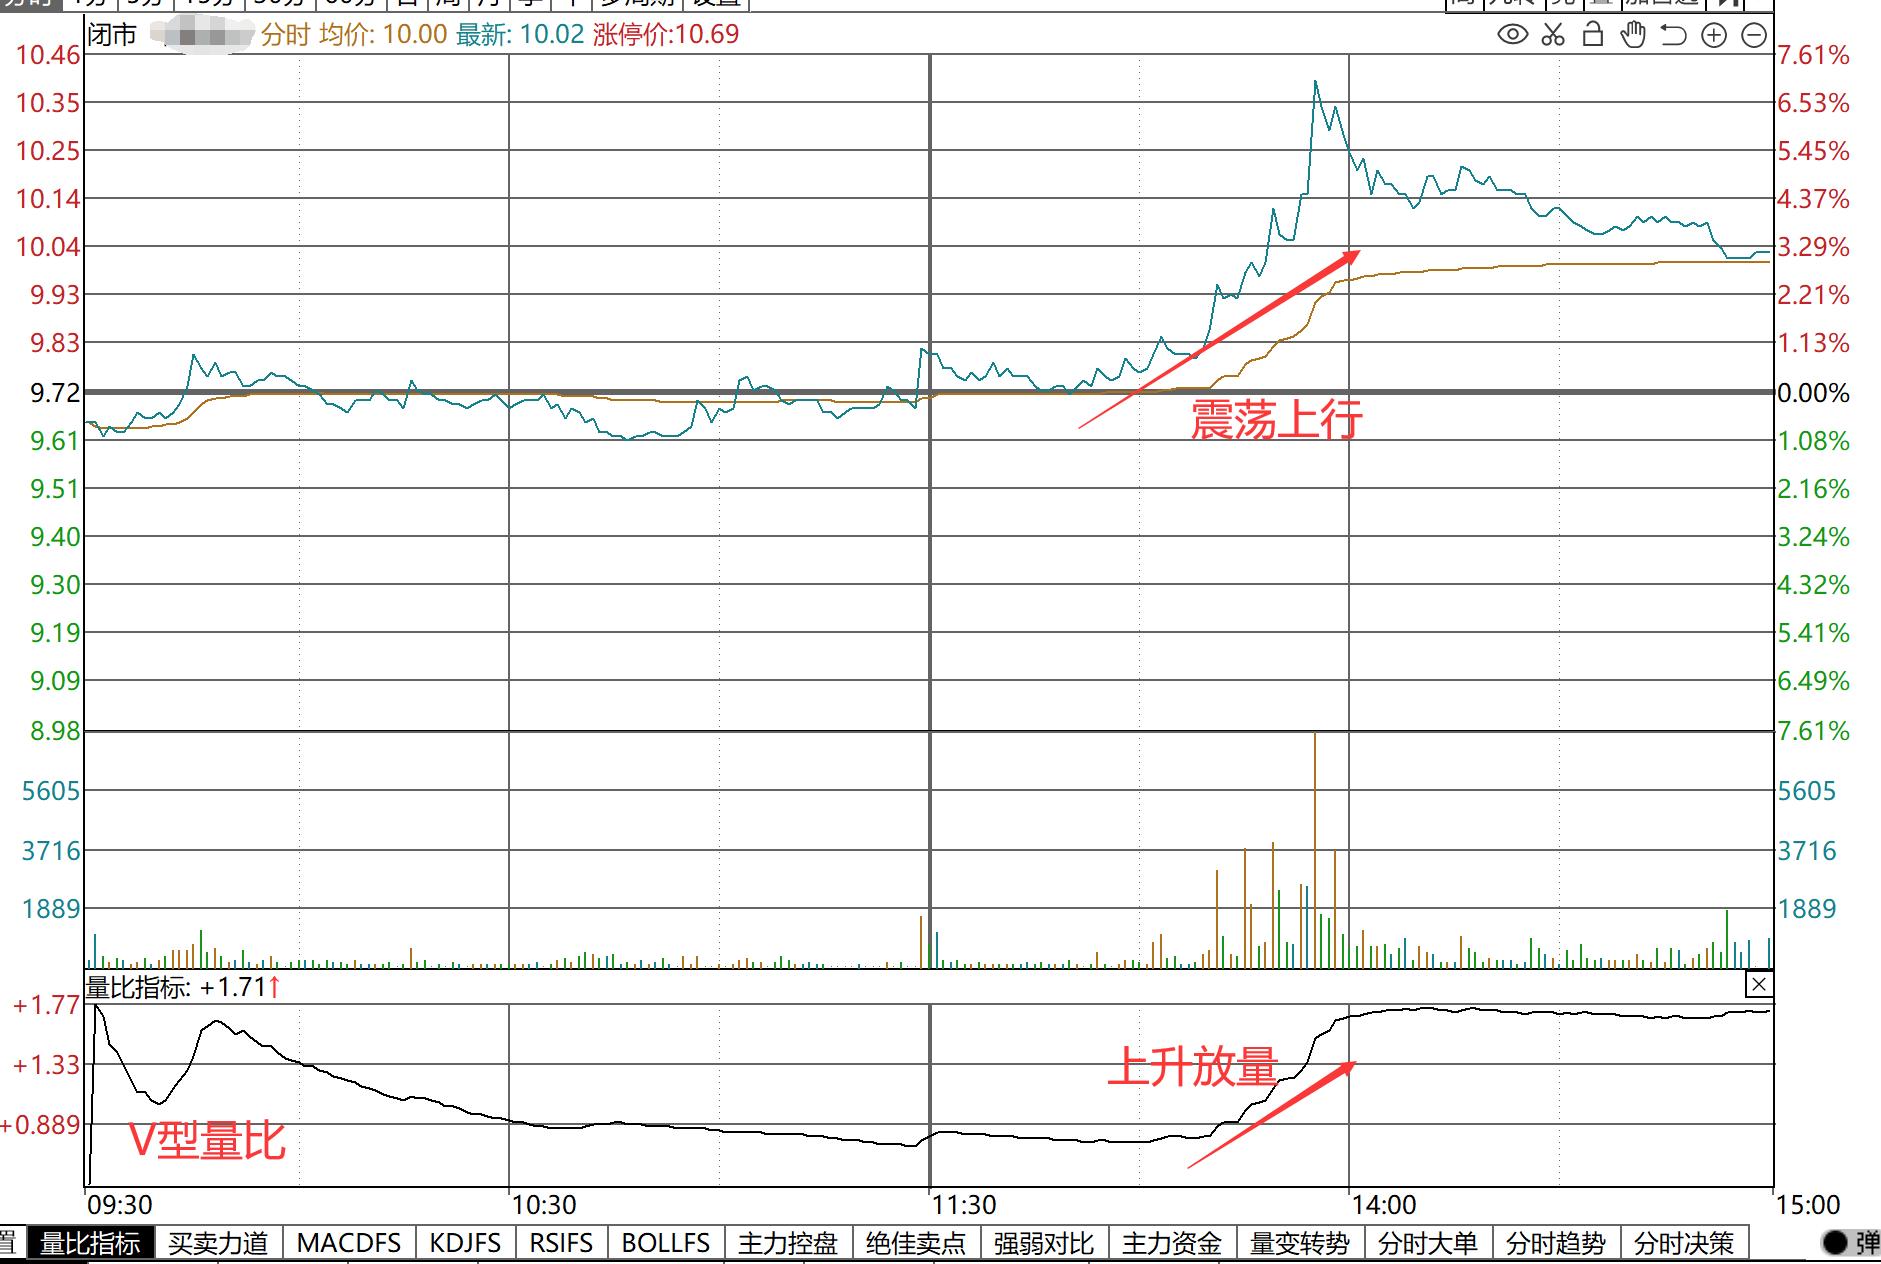Click the 10.35 price axis label
1881x1264 pixels.
click(48, 103)
